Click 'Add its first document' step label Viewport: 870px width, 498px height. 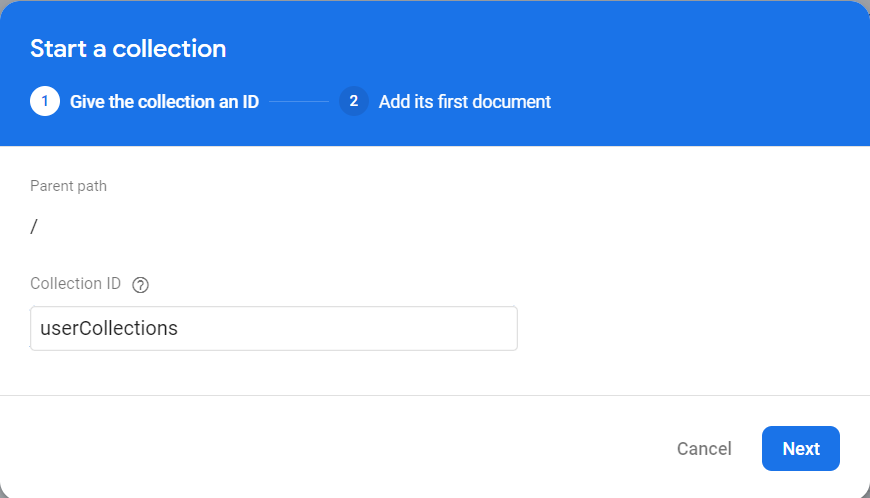tap(464, 101)
